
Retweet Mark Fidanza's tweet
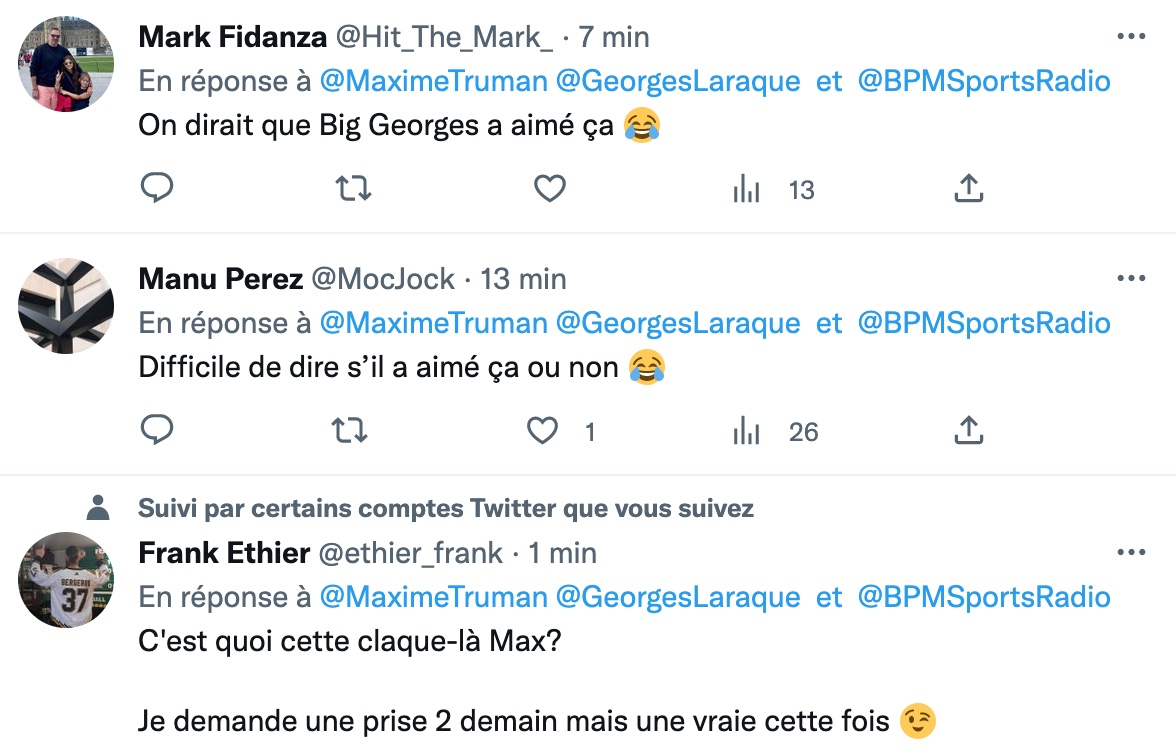[x=352, y=188]
